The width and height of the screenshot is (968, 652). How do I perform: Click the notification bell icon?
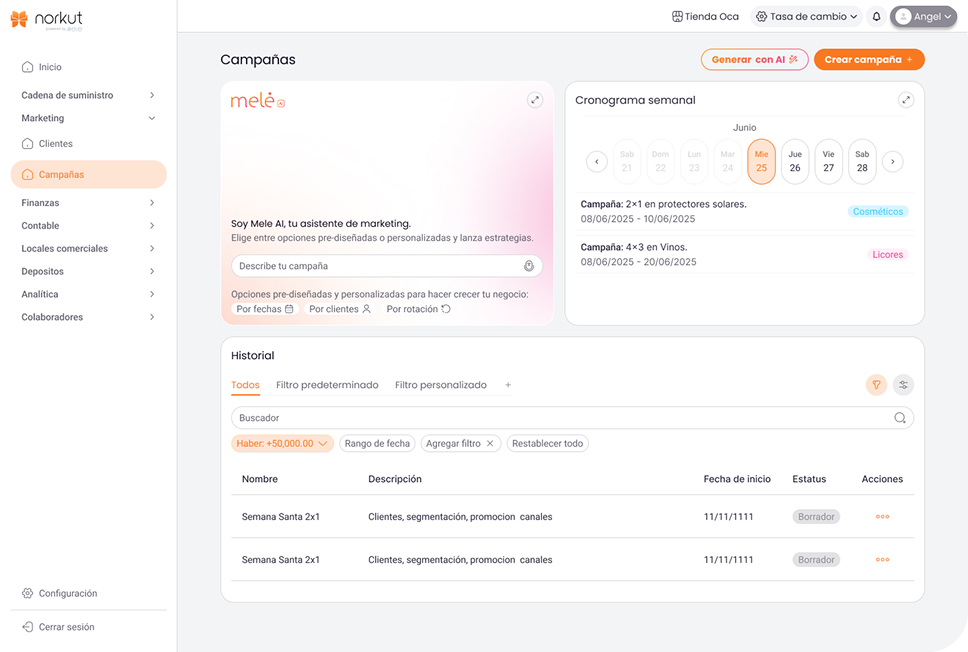[877, 17]
